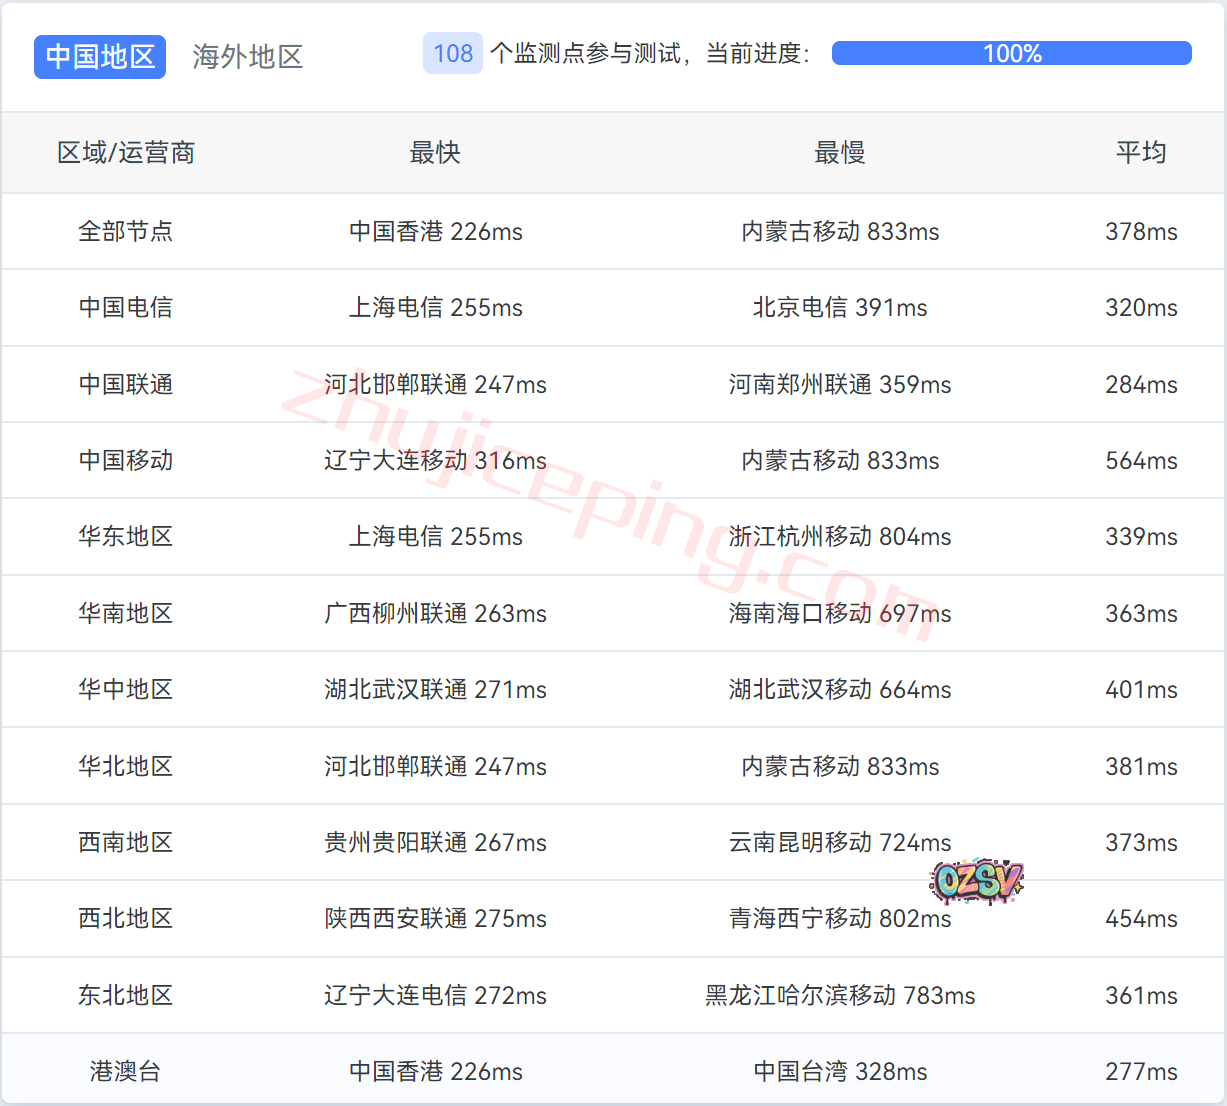Select the 中国电信 row label

click(x=126, y=308)
